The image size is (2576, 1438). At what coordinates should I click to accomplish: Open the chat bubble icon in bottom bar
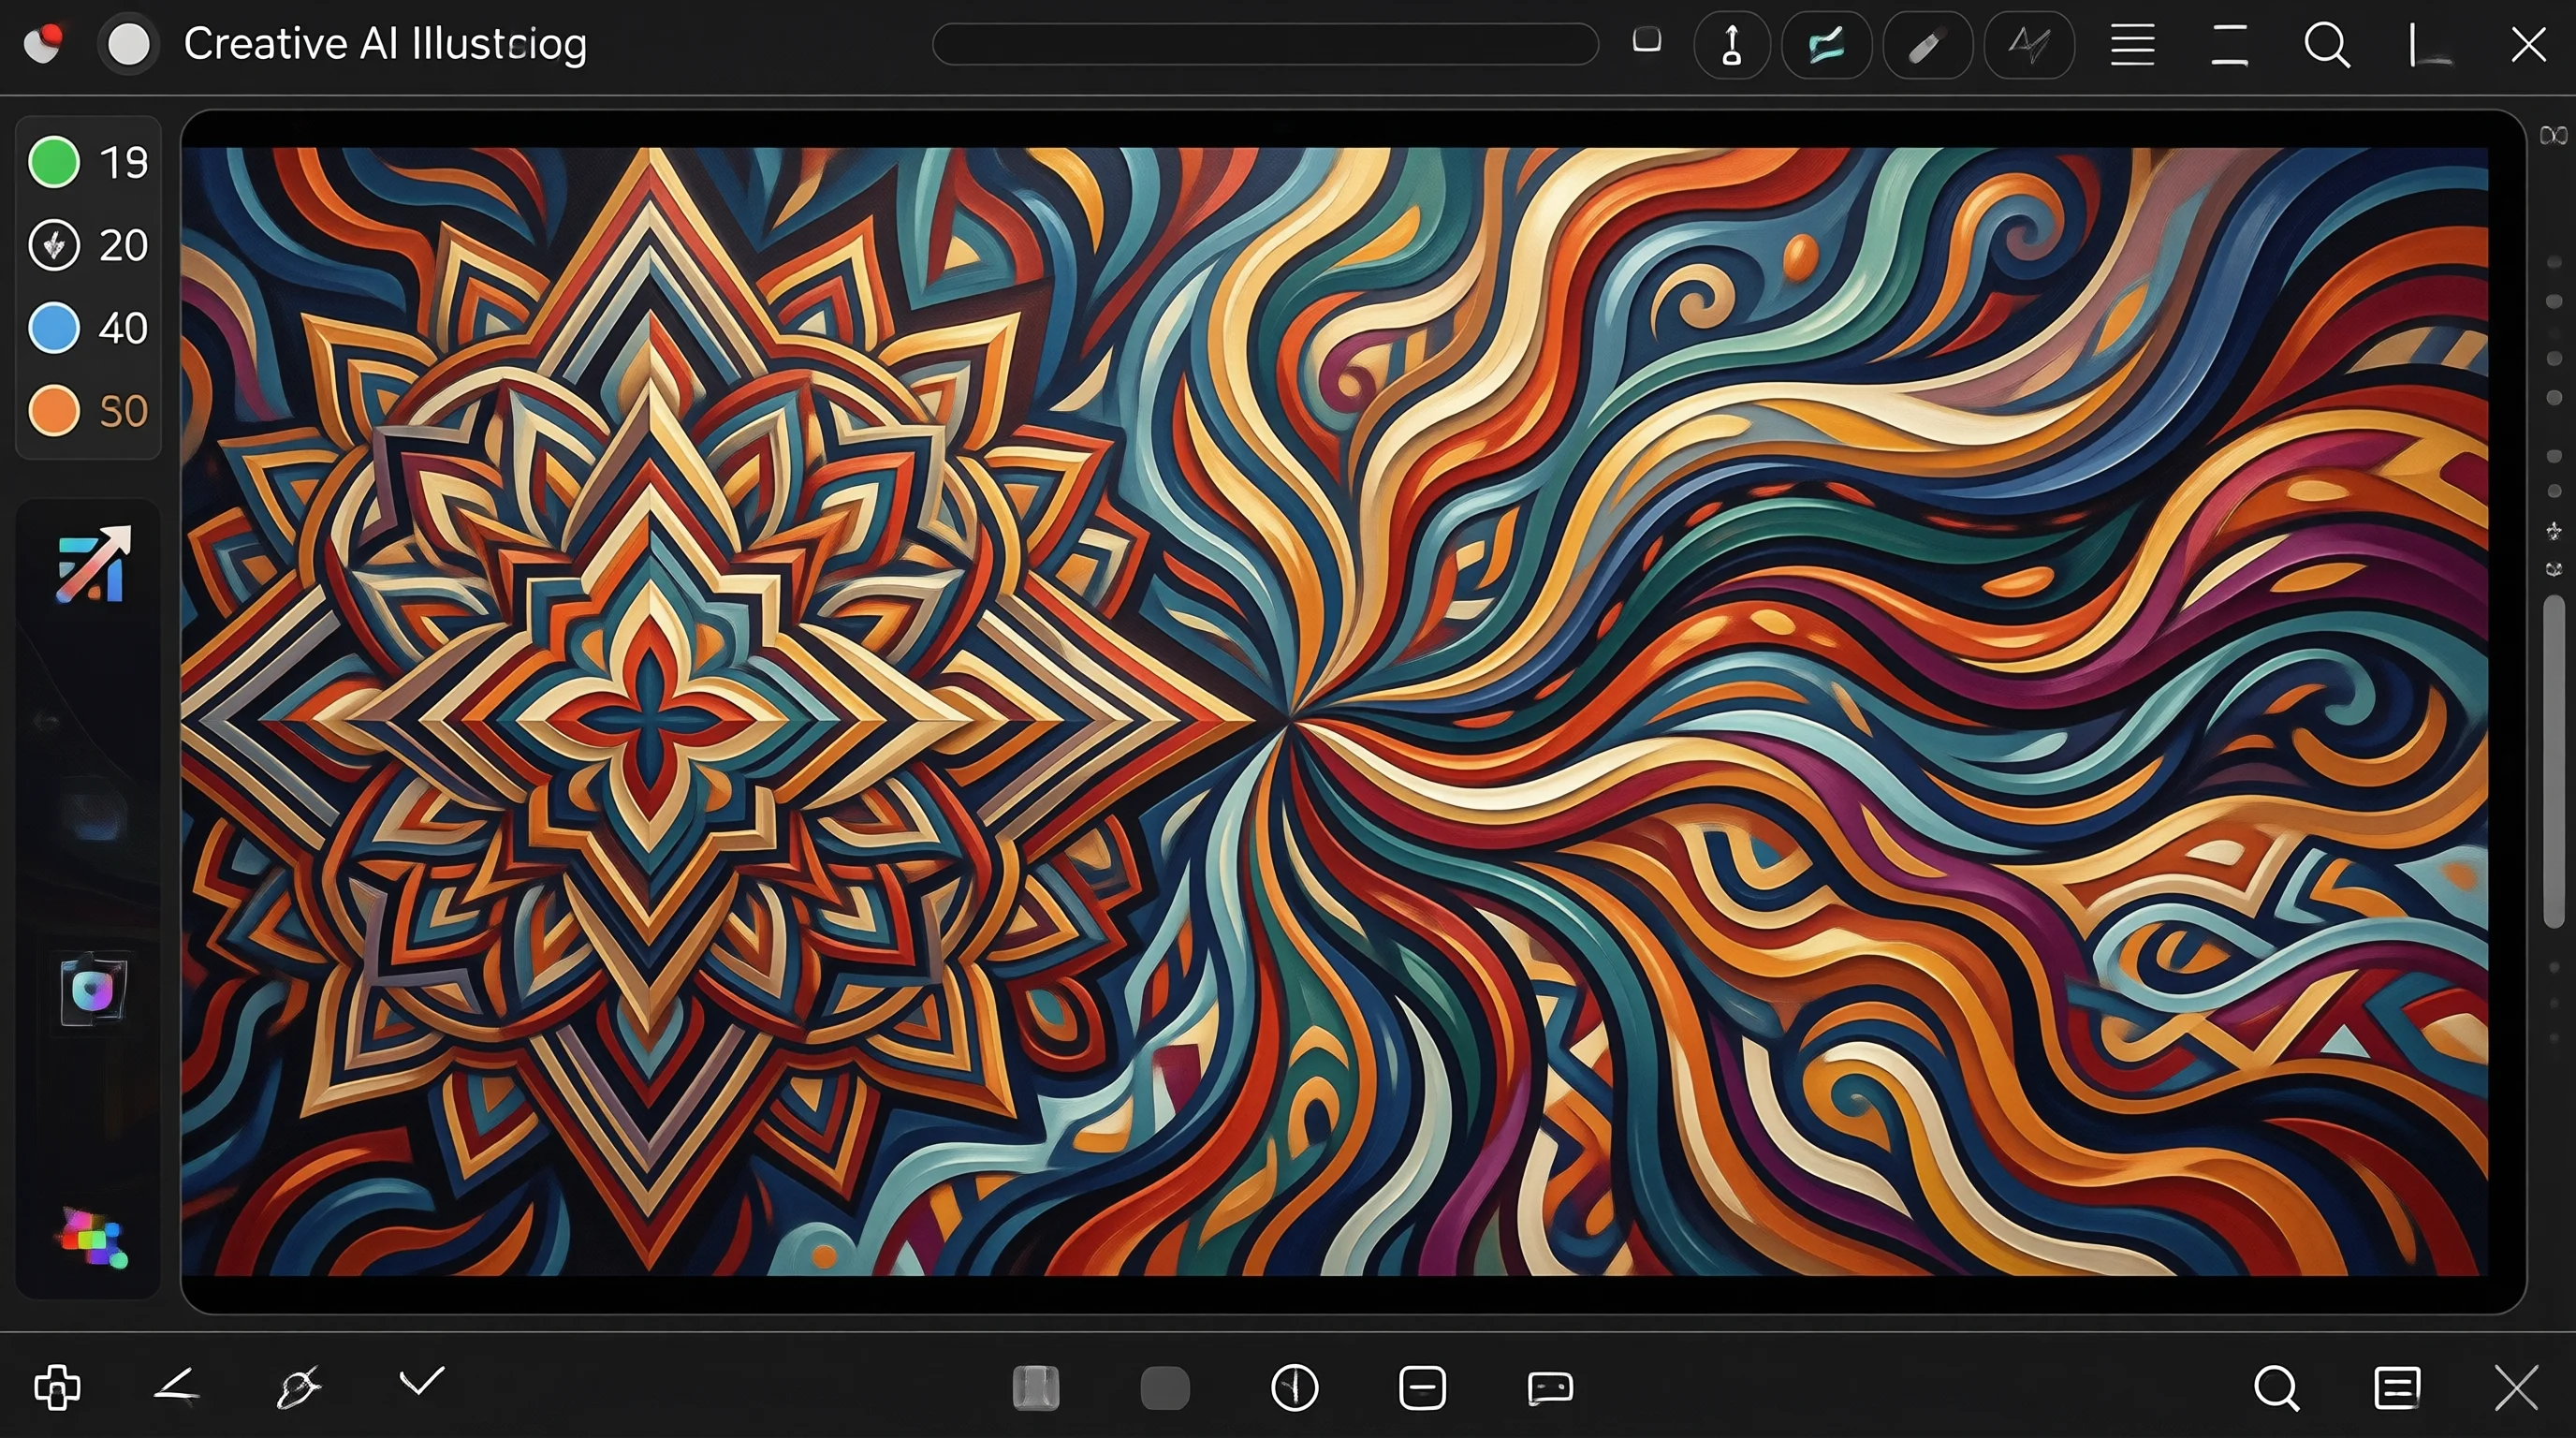pos(1550,1388)
